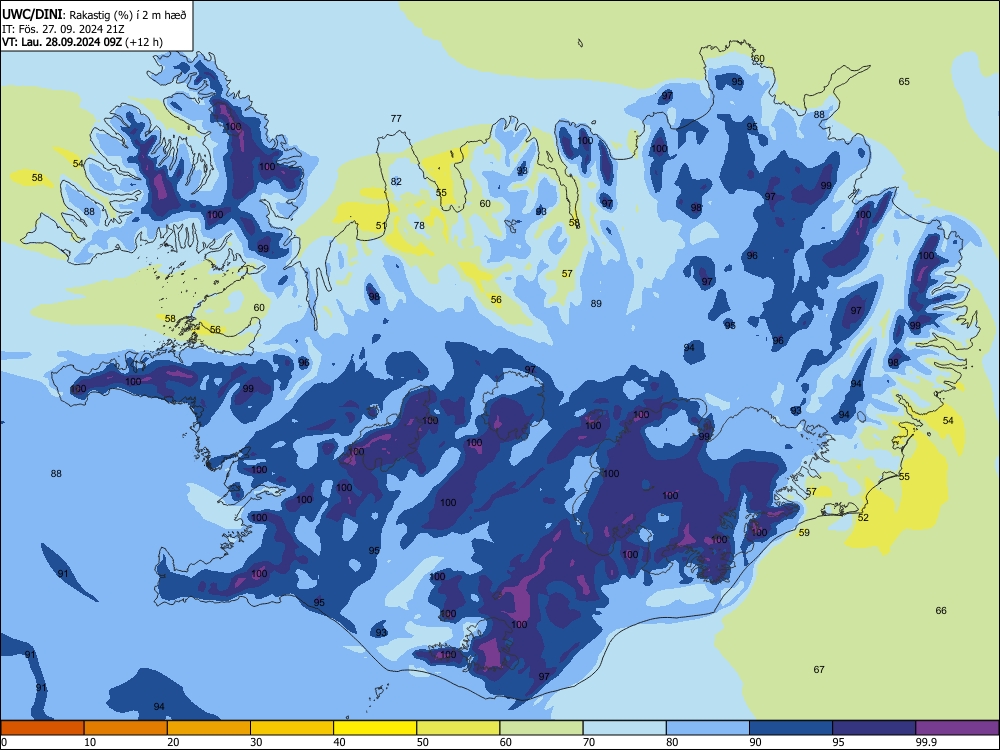The height and width of the screenshot is (750, 1000).
Task: Click the "52" humidity value on the east coast
Action: (x=863, y=518)
